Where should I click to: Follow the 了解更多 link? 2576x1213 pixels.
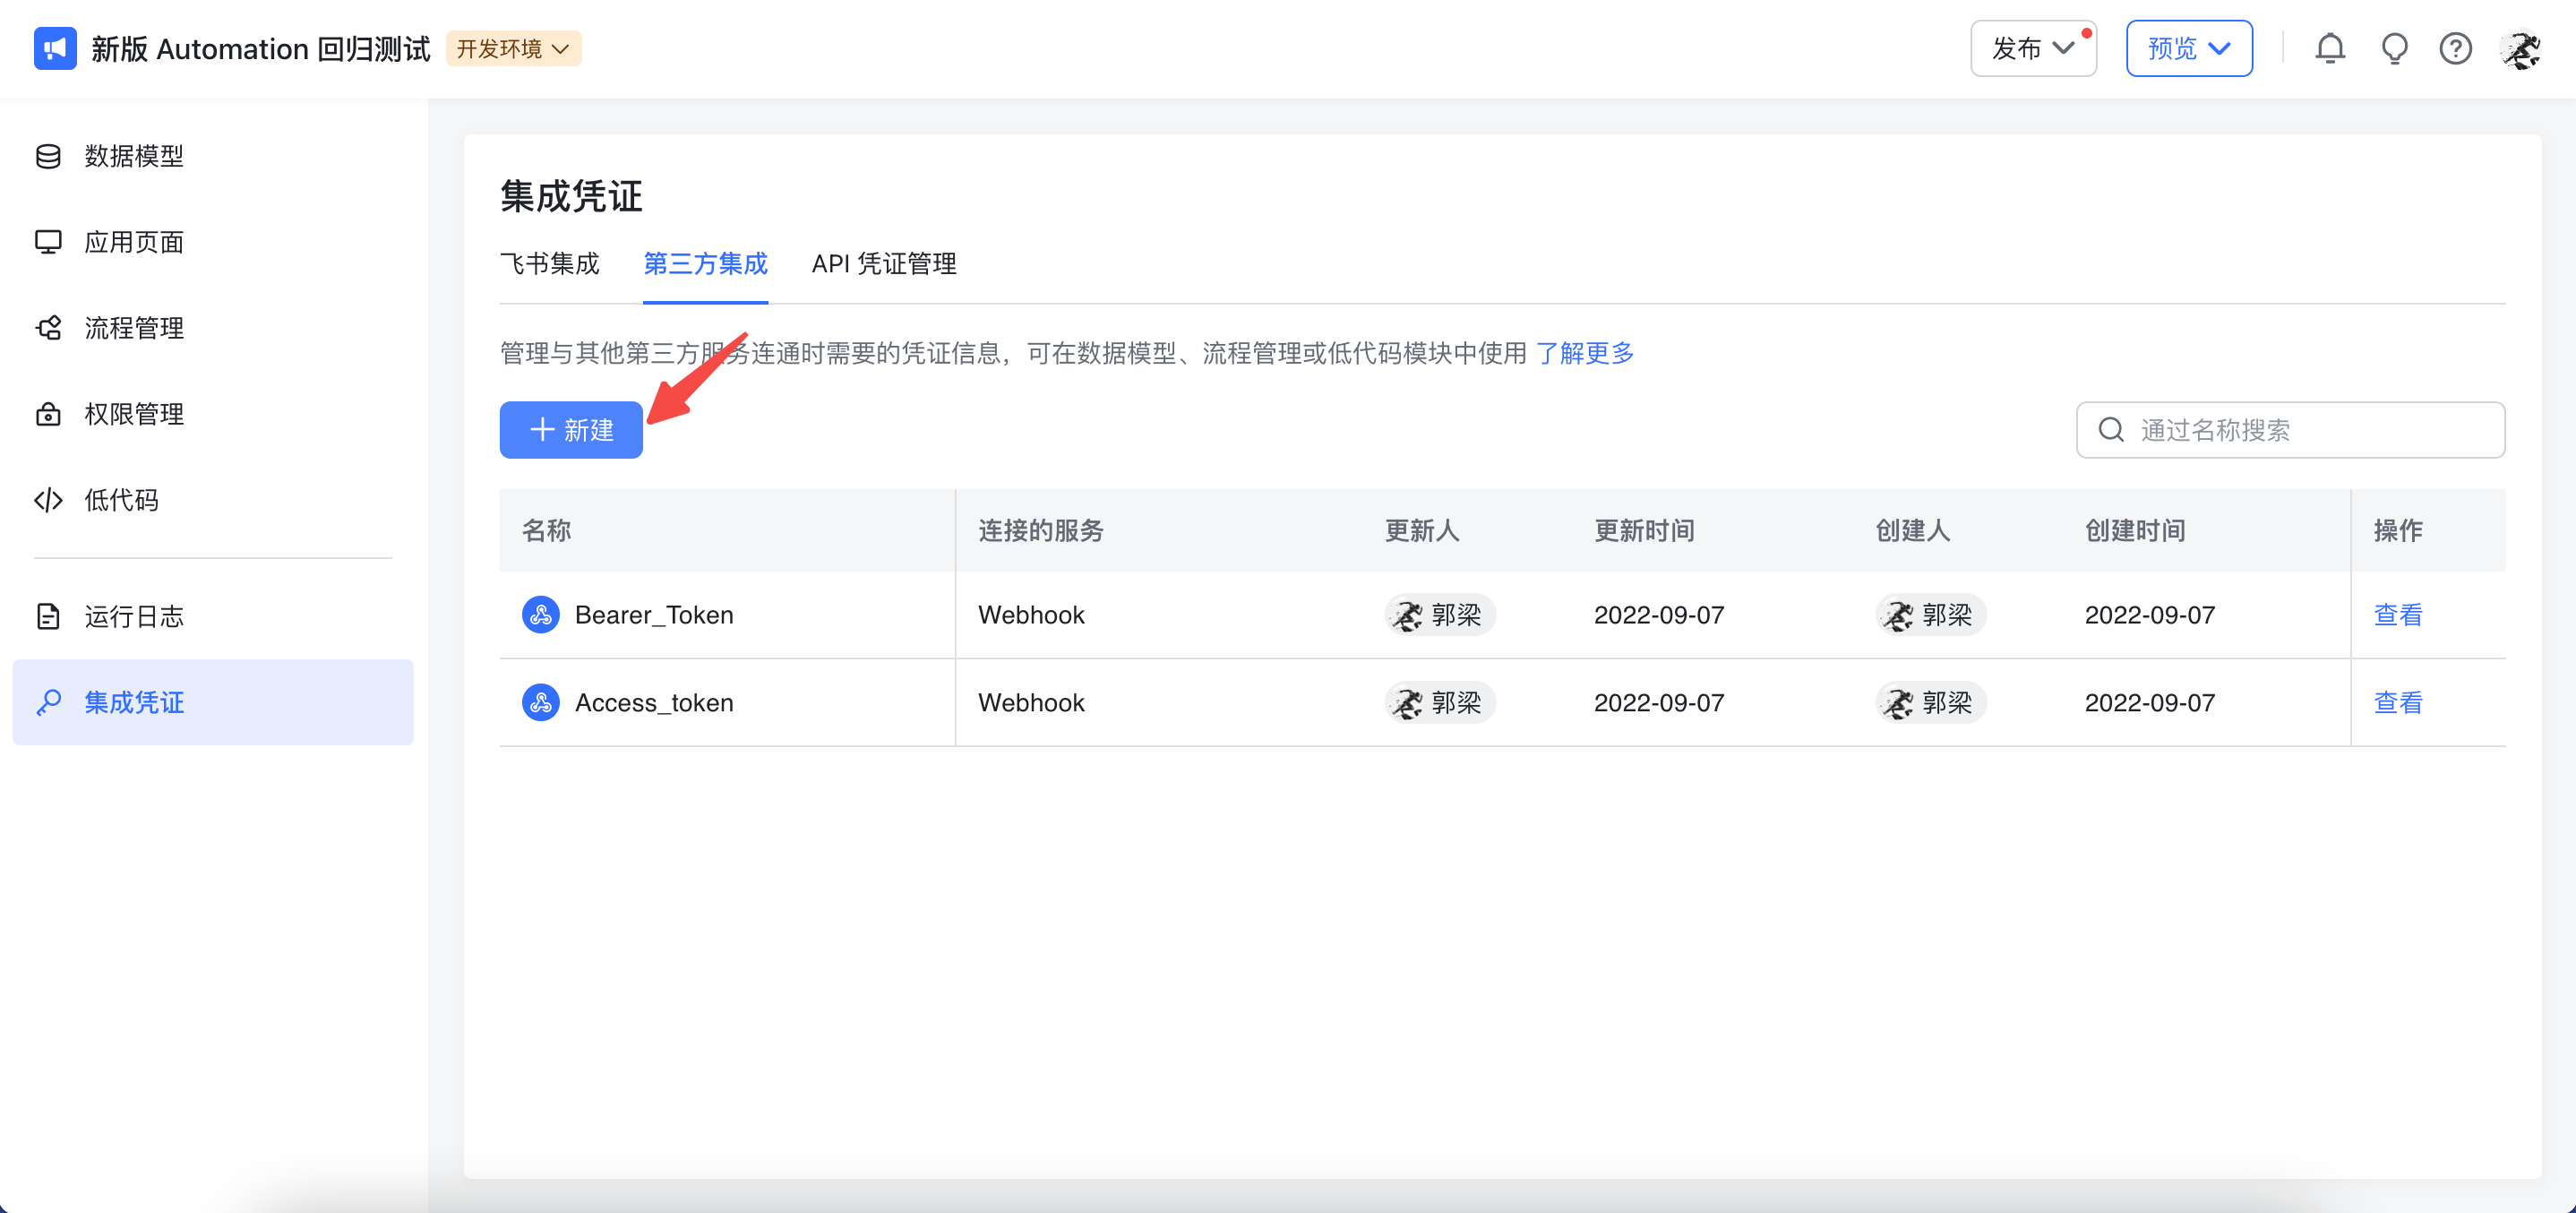pos(1584,353)
